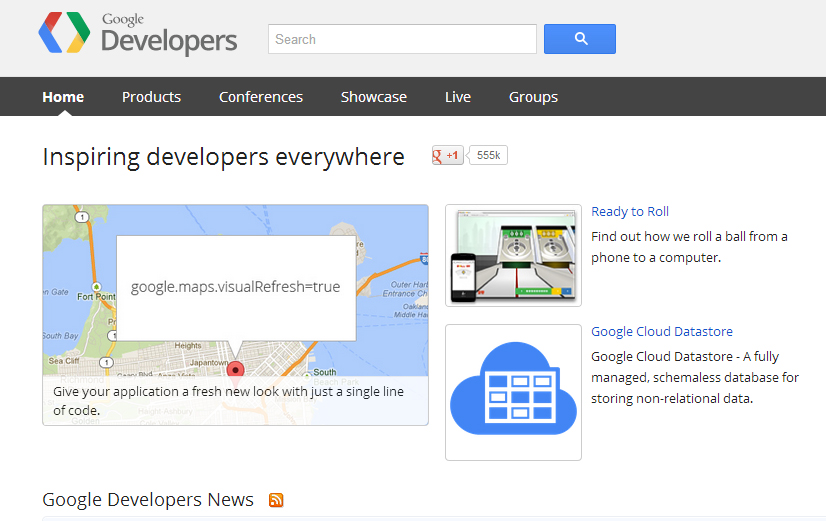Click the 'fully managed, schemaless database' description
Viewport: 826px width, 521px height.
tap(695, 378)
